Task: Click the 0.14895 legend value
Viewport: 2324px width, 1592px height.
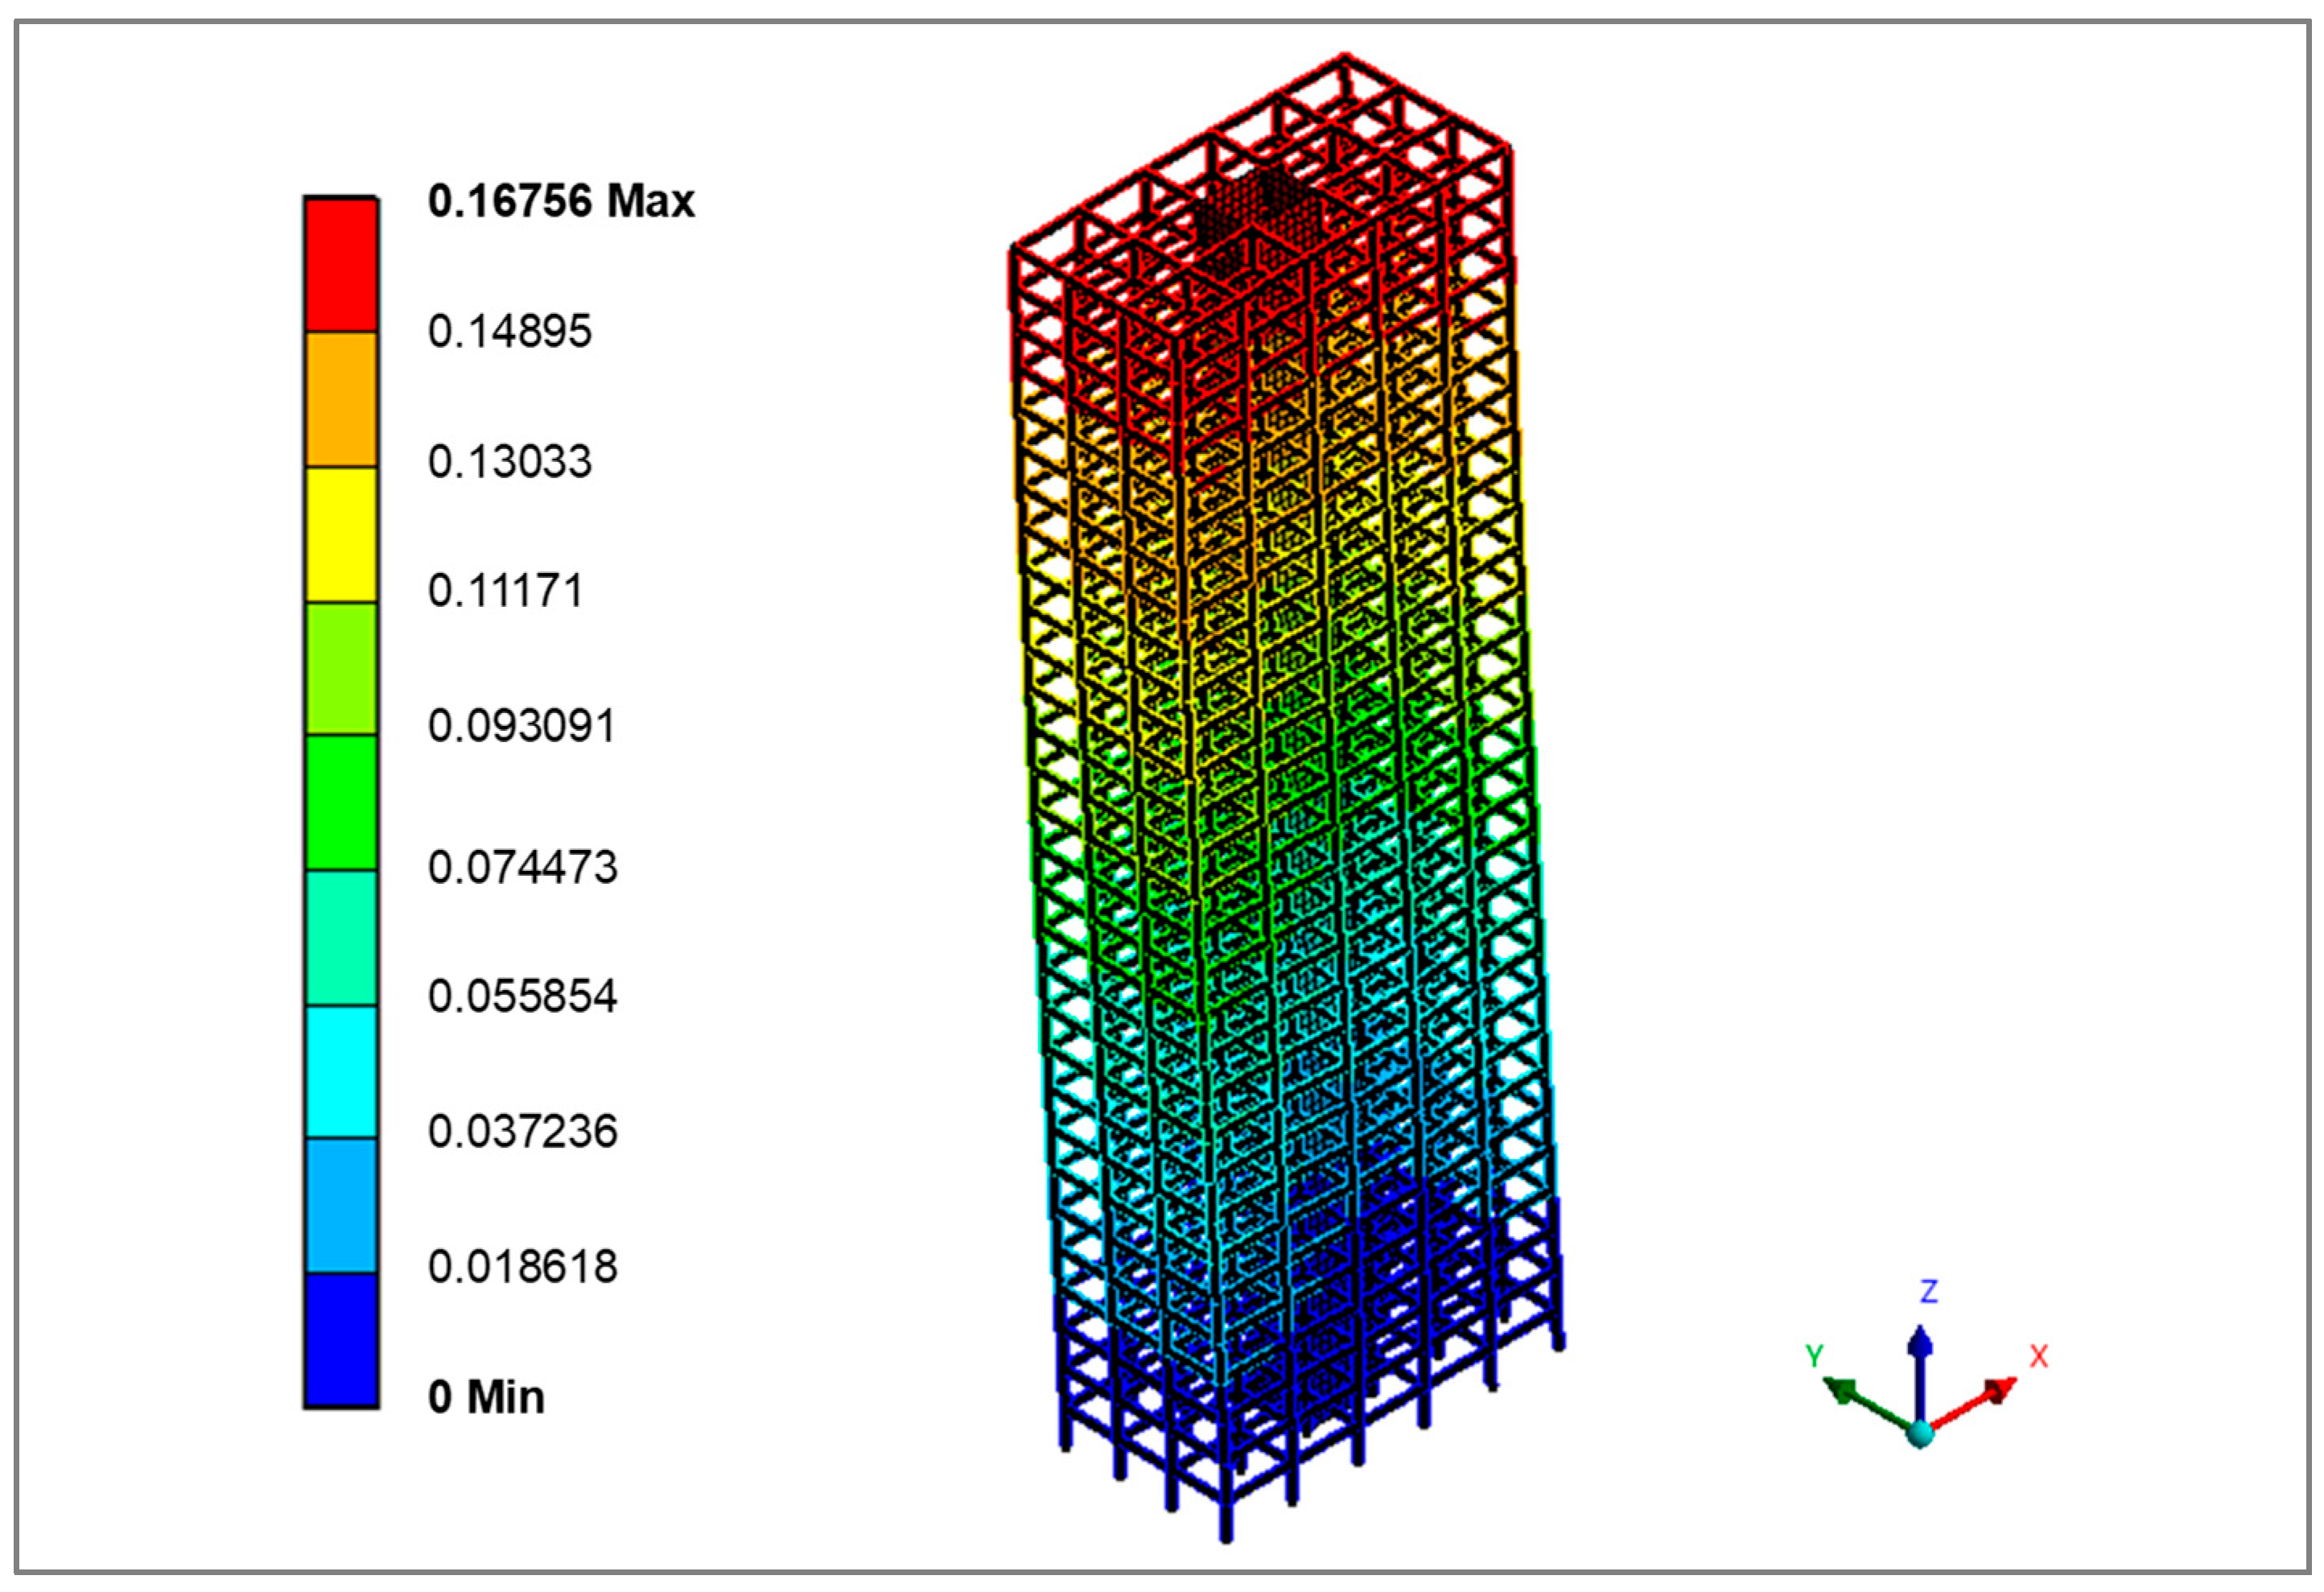Action: tap(510, 331)
